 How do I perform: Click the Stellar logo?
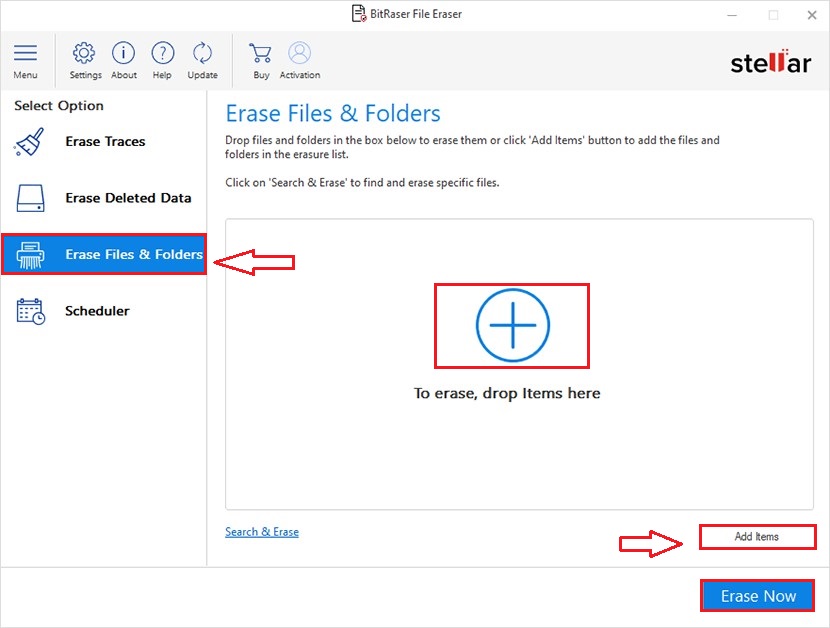pos(770,62)
